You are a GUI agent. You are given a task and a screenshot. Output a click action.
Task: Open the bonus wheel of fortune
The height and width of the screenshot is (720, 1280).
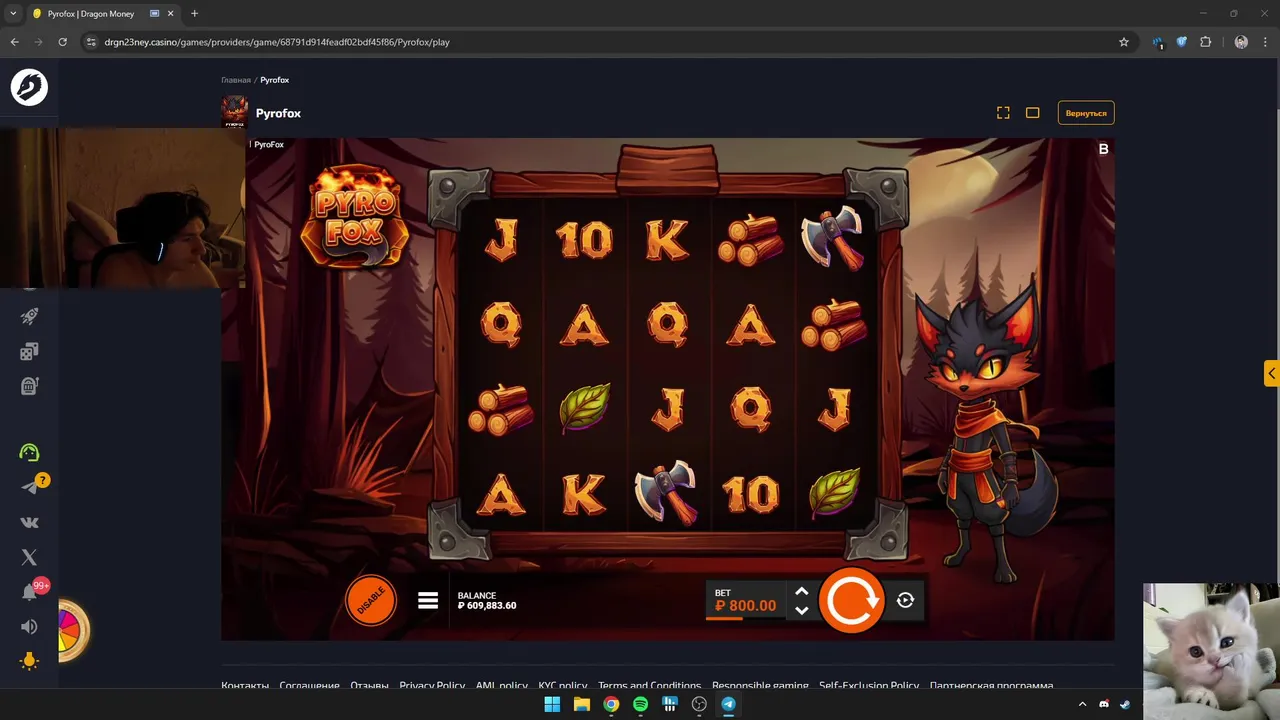73,630
